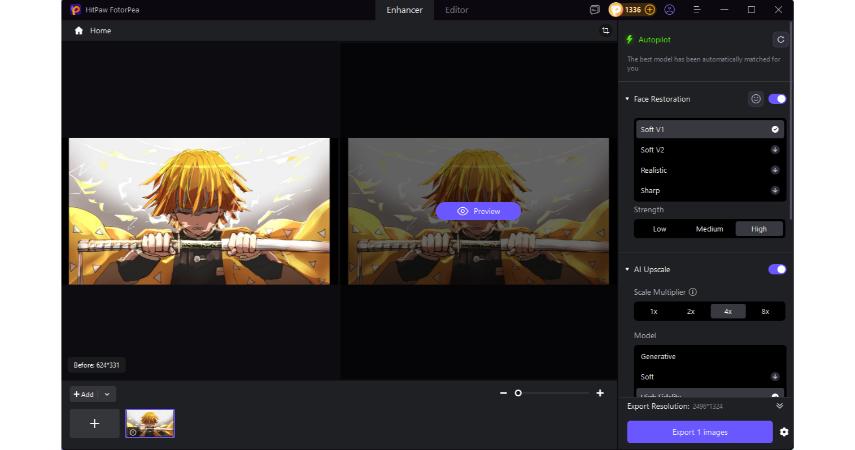Set strength to Medium
The width and height of the screenshot is (855, 450).
pyautogui.click(x=709, y=229)
